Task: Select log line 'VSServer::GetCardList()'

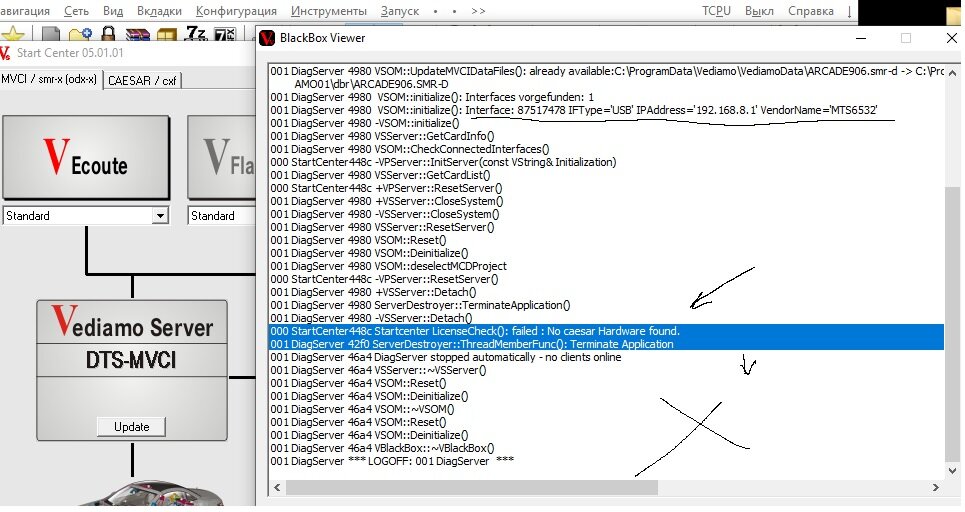Action: click(606, 175)
